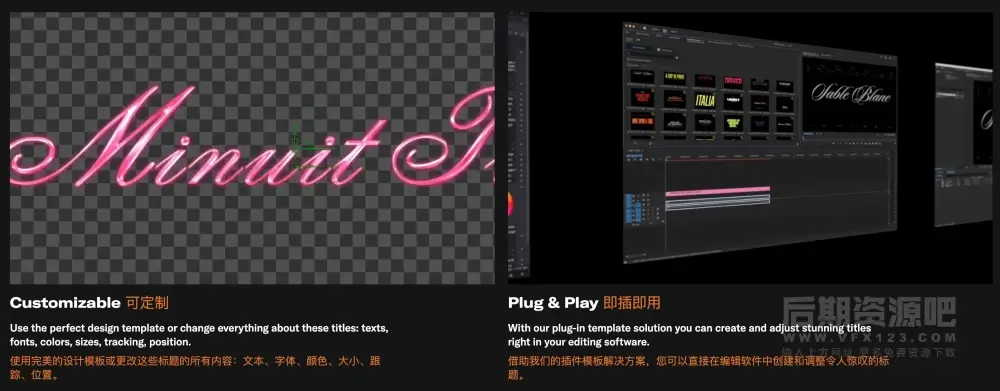Select the red DRIVER title thumbnail

pyautogui.click(x=733, y=82)
